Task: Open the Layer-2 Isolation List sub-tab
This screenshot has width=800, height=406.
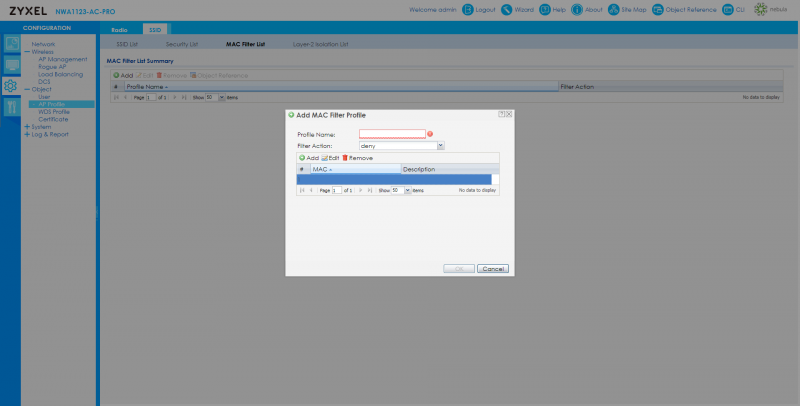Action: click(x=320, y=44)
